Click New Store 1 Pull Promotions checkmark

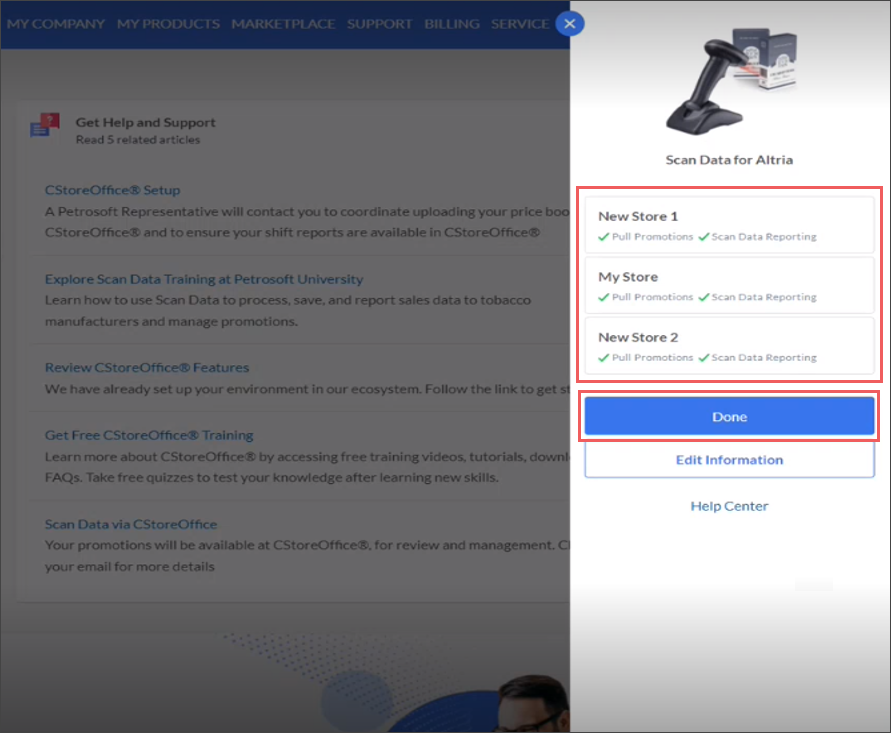click(603, 237)
